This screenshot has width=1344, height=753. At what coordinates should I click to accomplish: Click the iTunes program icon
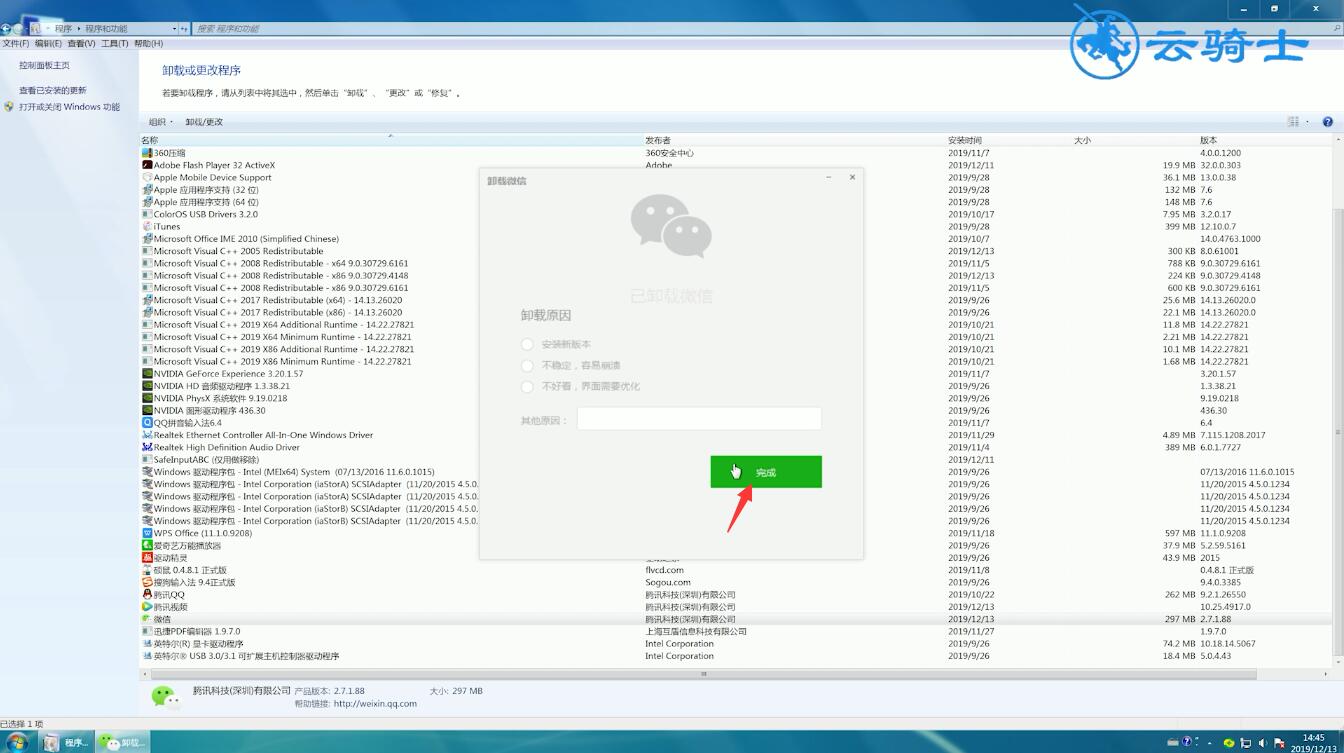[x=147, y=226]
